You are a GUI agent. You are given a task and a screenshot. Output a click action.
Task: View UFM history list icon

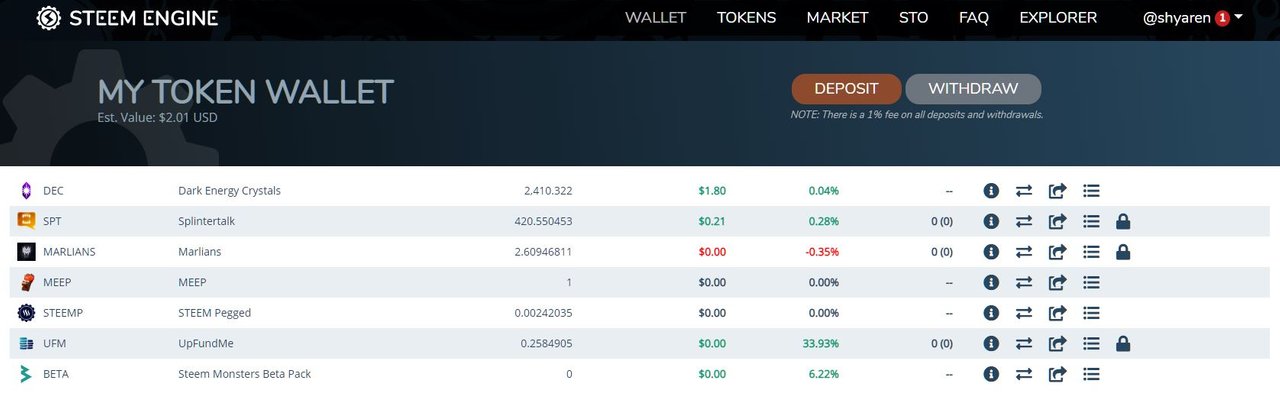coord(1092,344)
